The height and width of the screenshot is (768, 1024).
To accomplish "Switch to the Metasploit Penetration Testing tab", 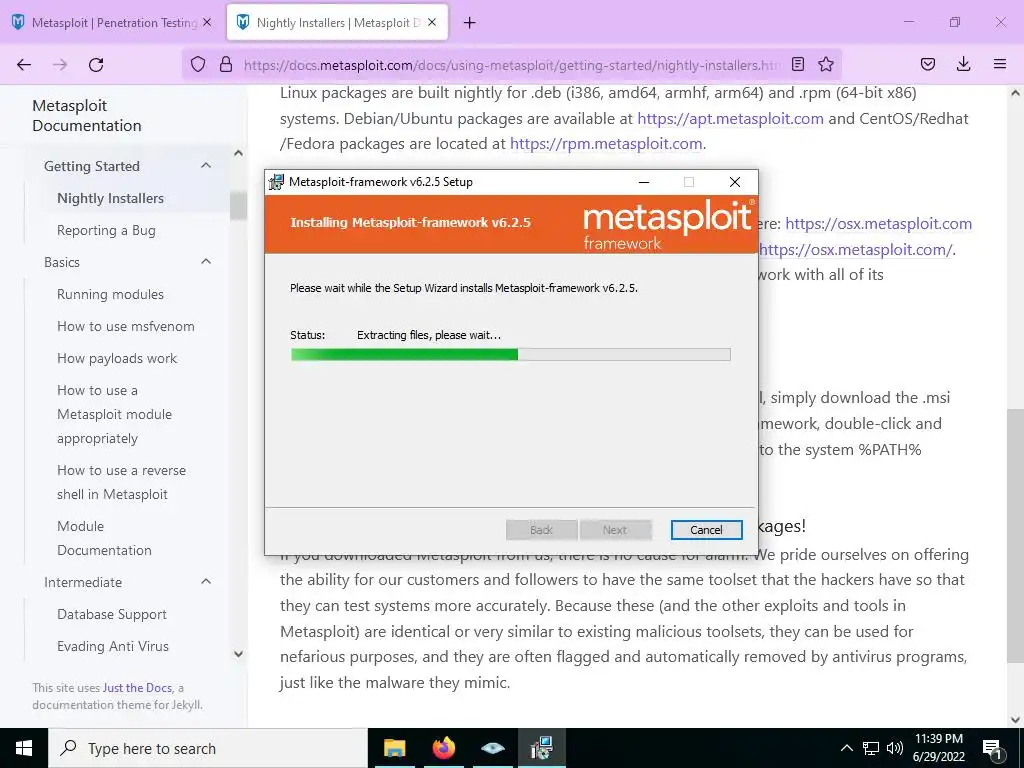I will [112, 23].
